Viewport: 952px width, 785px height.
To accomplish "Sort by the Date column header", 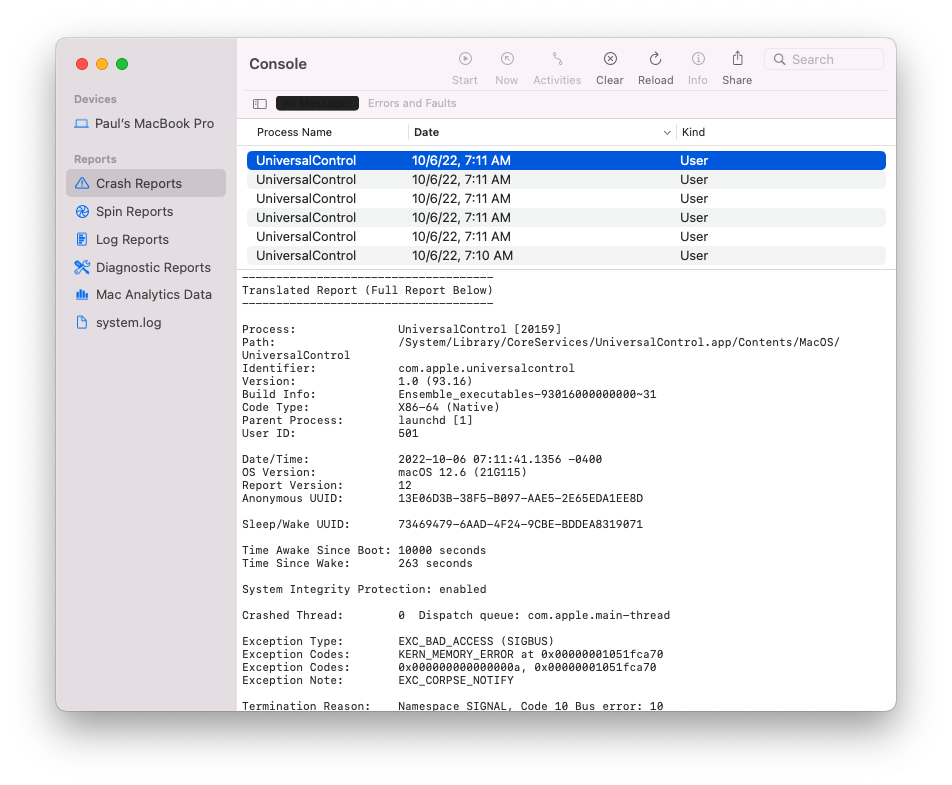I will 426,132.
